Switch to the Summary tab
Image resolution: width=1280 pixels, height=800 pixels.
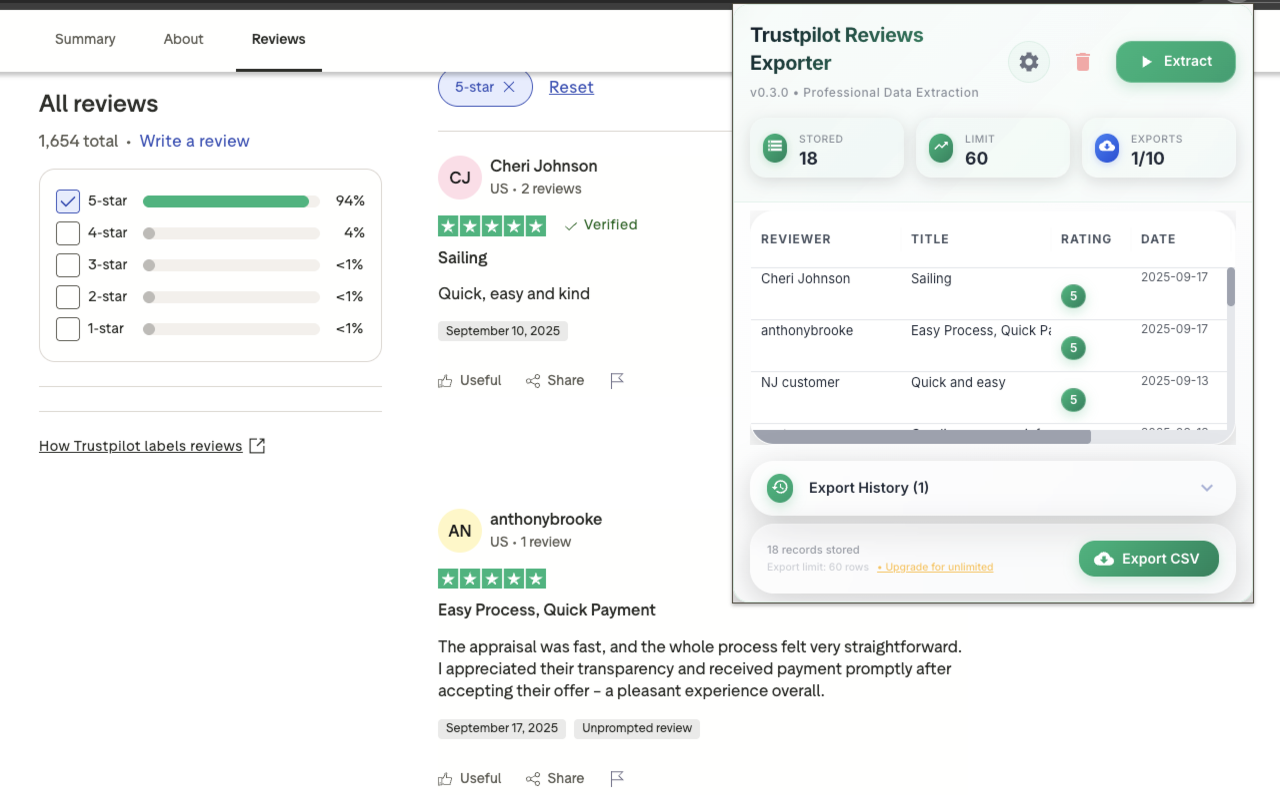85,39
